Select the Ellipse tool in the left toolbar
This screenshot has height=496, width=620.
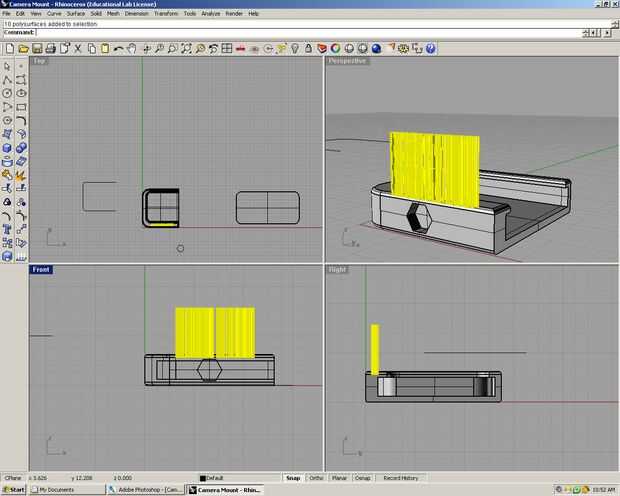21,93
